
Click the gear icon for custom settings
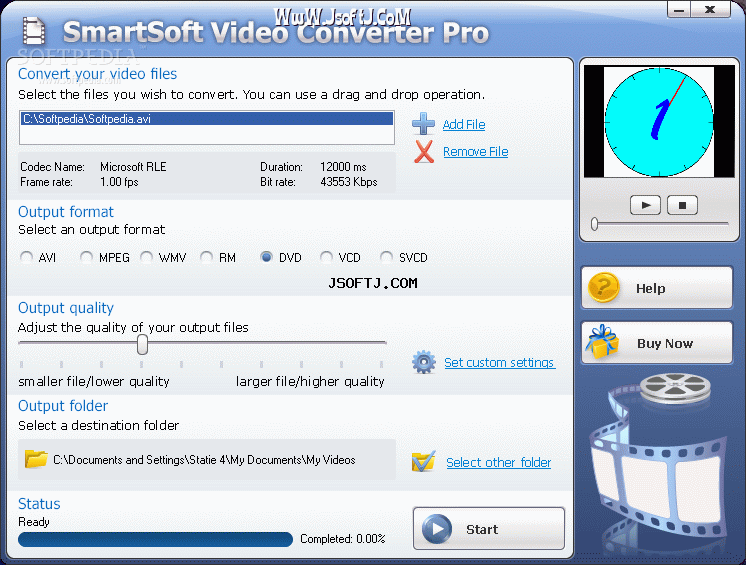click(423, 362)
